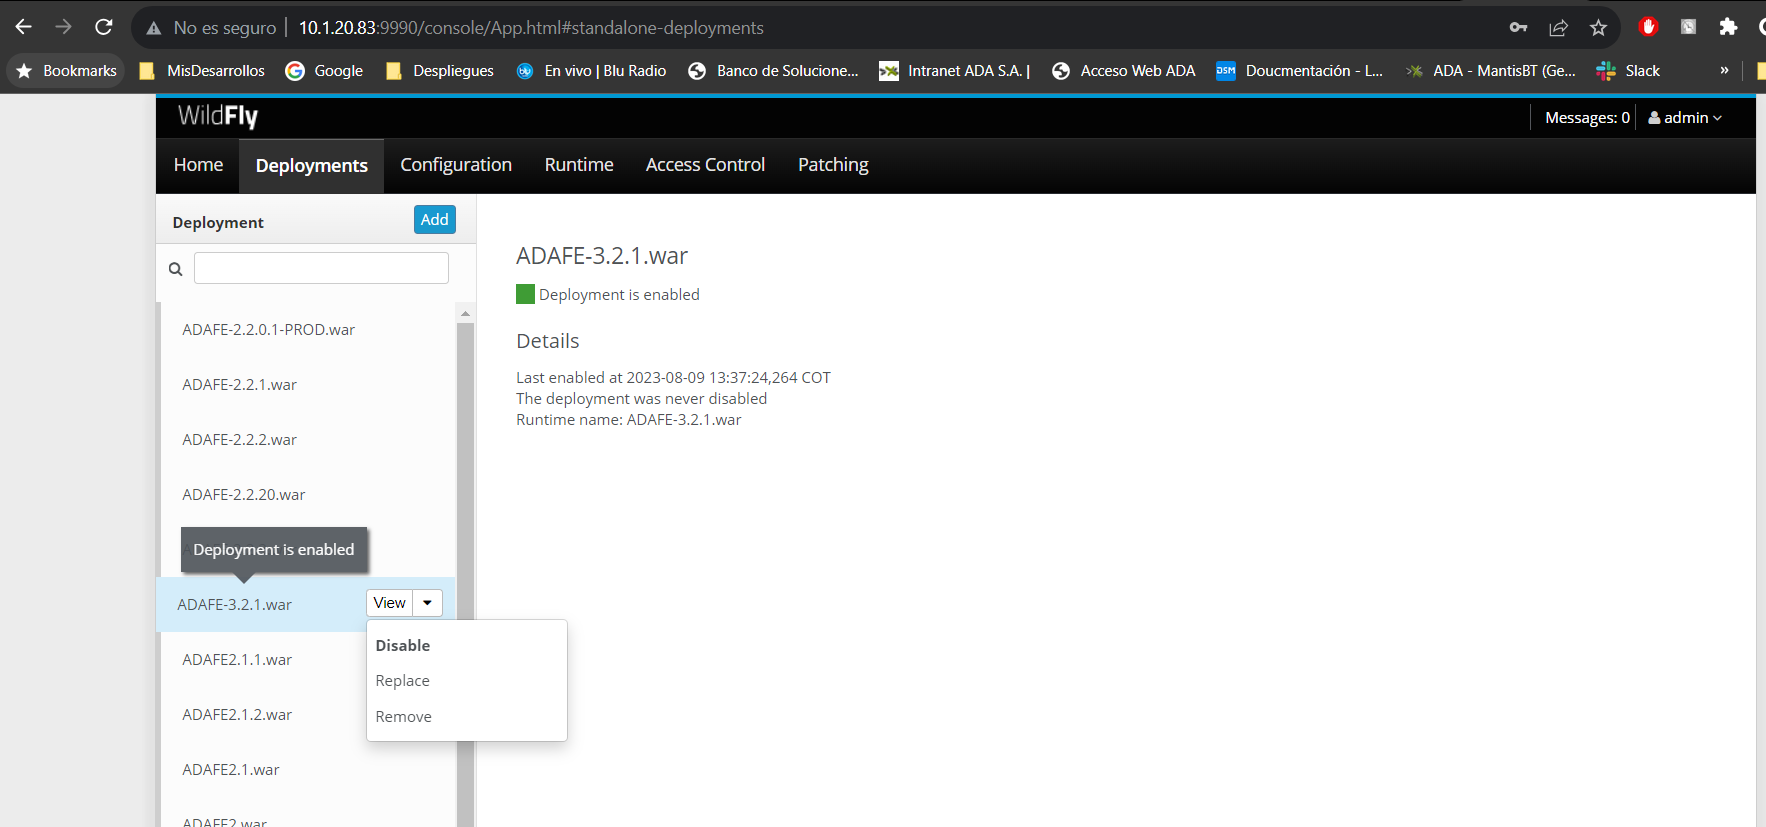1766x827 pixels.
Task: Click the share page icon in address bar
Action: [1558, 28]
